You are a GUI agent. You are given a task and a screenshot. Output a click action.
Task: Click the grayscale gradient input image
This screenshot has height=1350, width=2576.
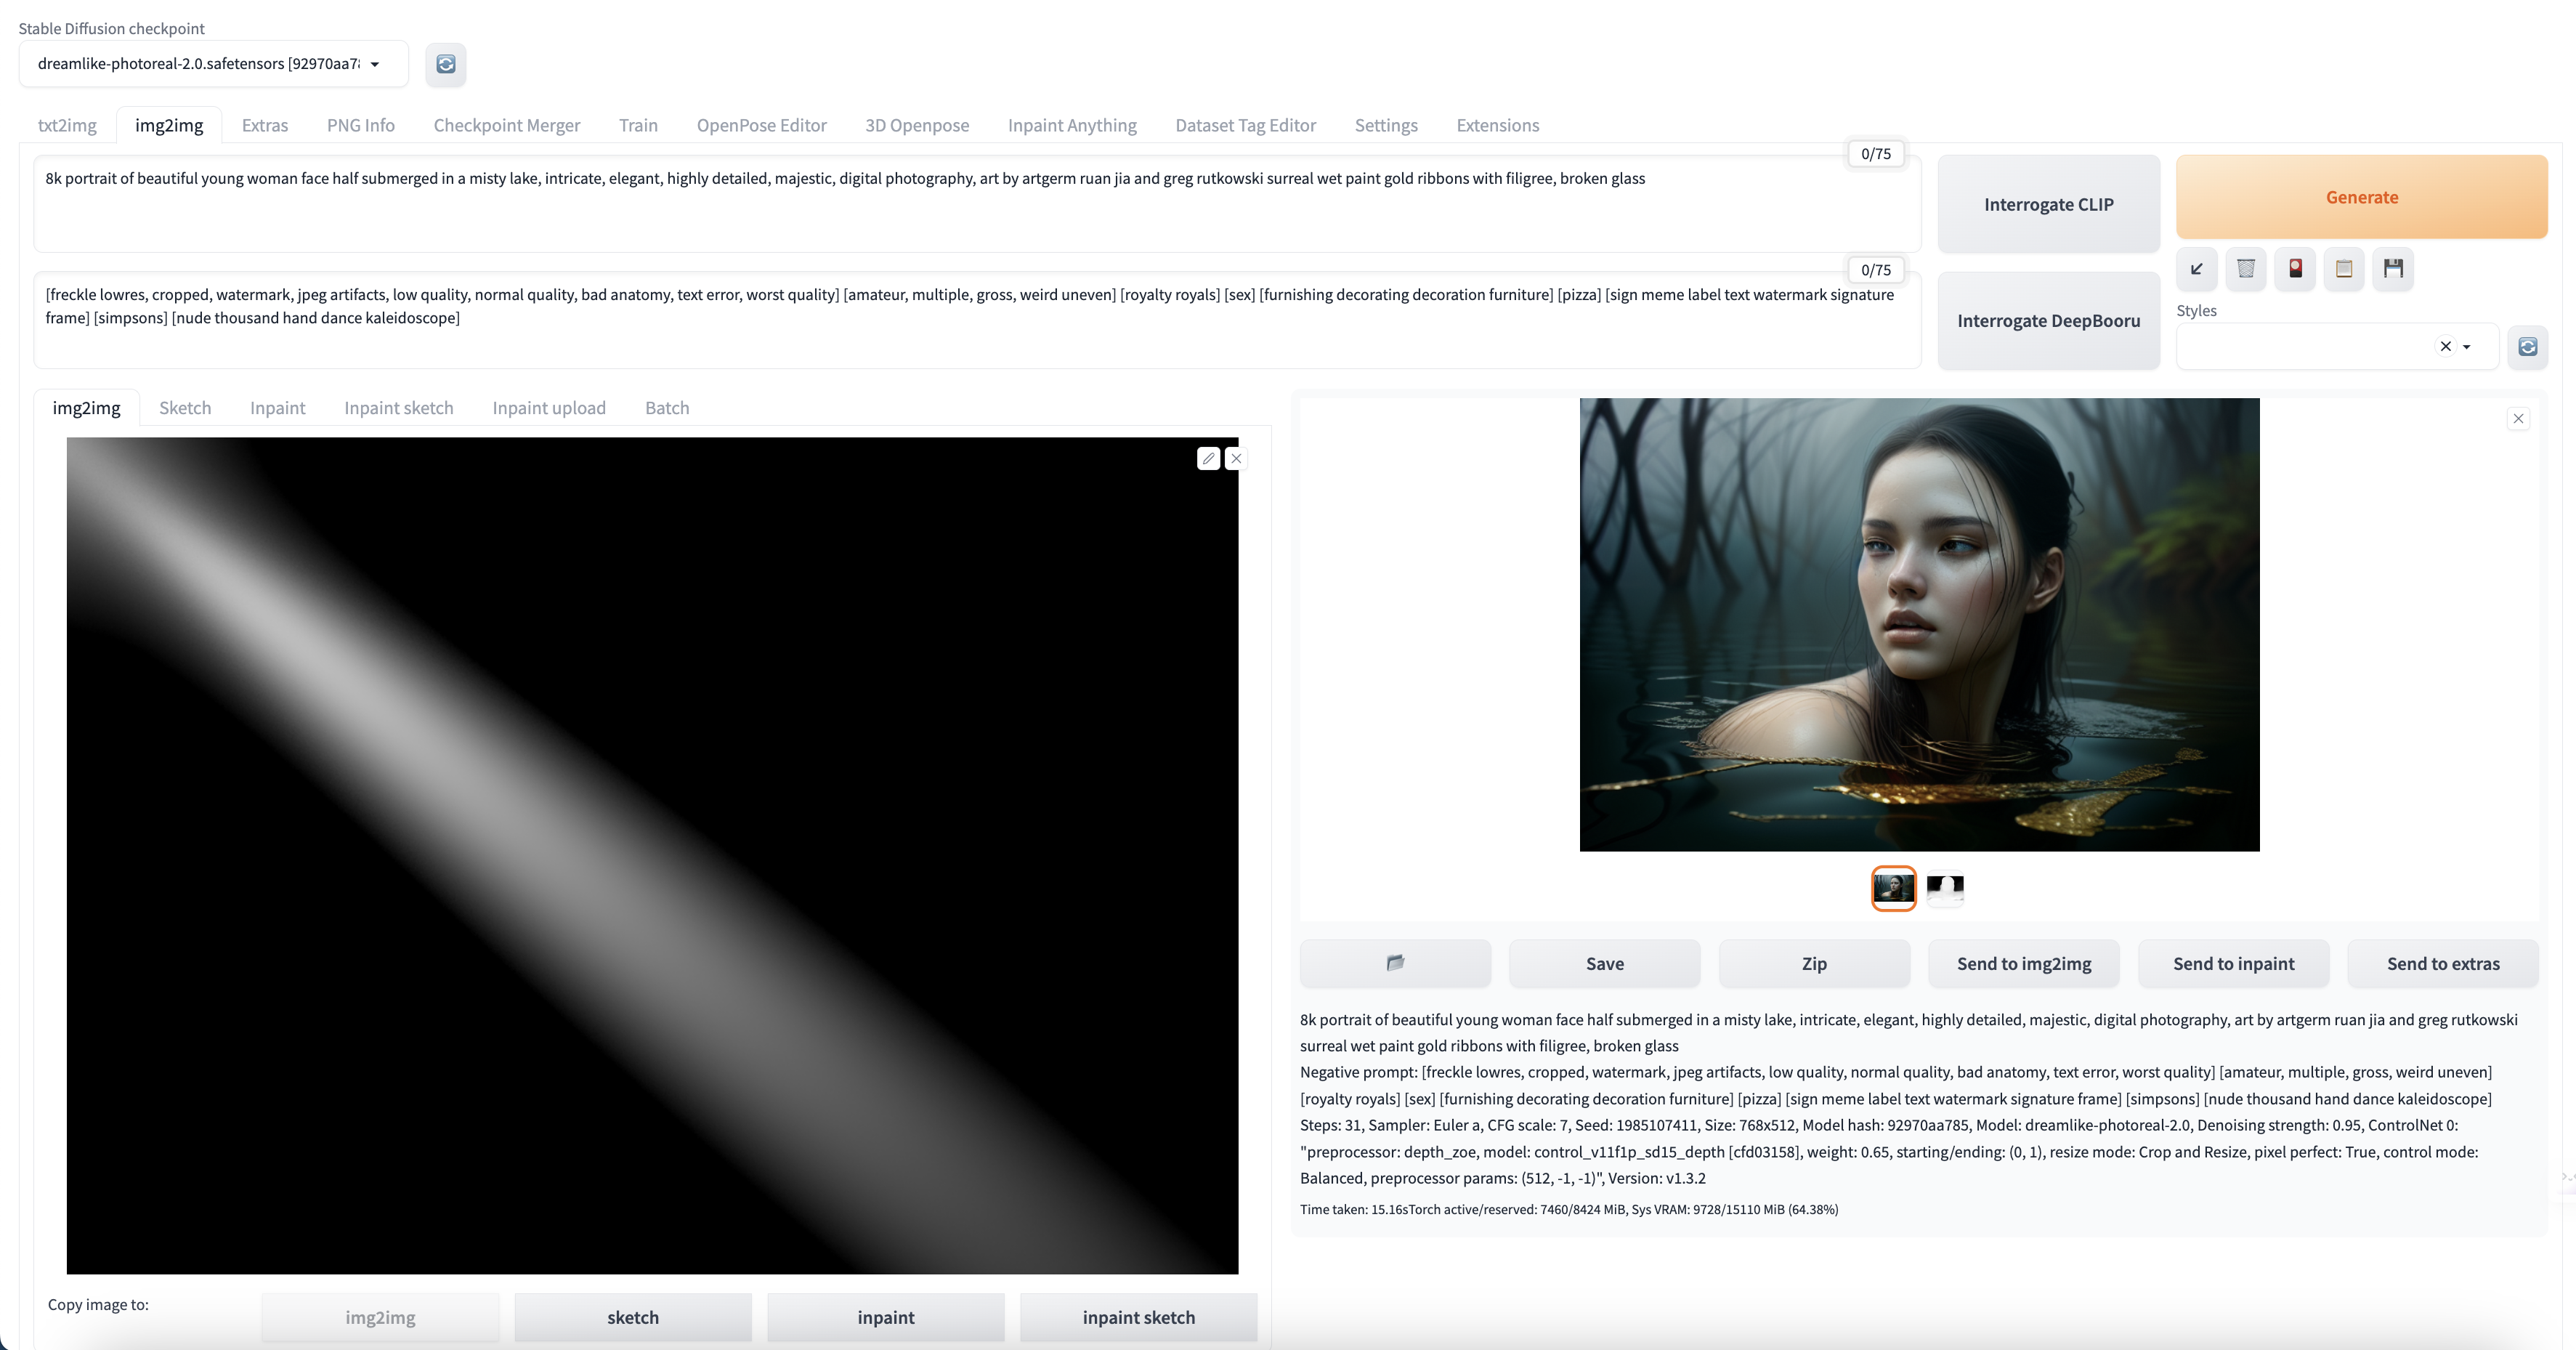point(652,856)
